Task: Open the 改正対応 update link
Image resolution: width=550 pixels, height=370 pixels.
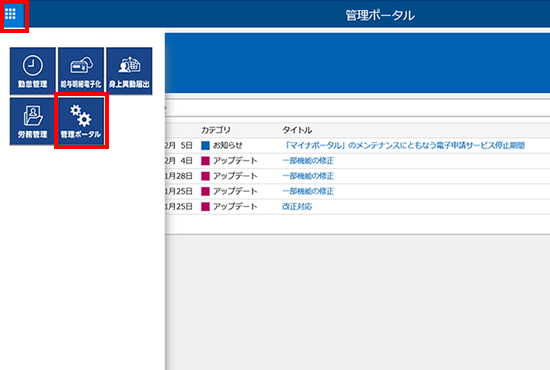Action: [x=297, y=207]
